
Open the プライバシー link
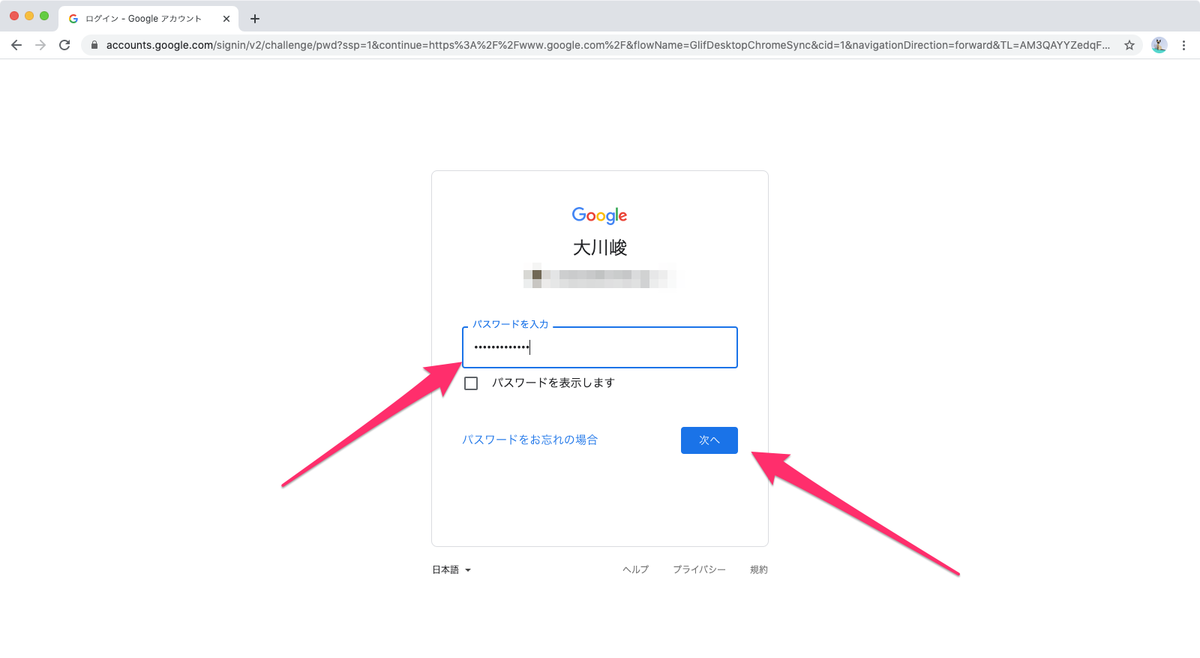(x=699, y=570)
